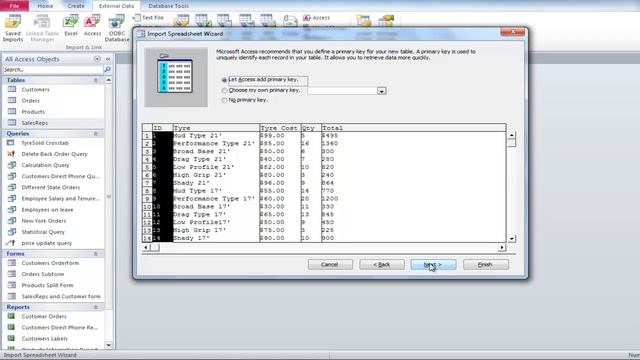The height and width of the screenshot is (360, 640).
Task: Click the Customers table icon
Action: pyautogui.click(x=12, y=89)
